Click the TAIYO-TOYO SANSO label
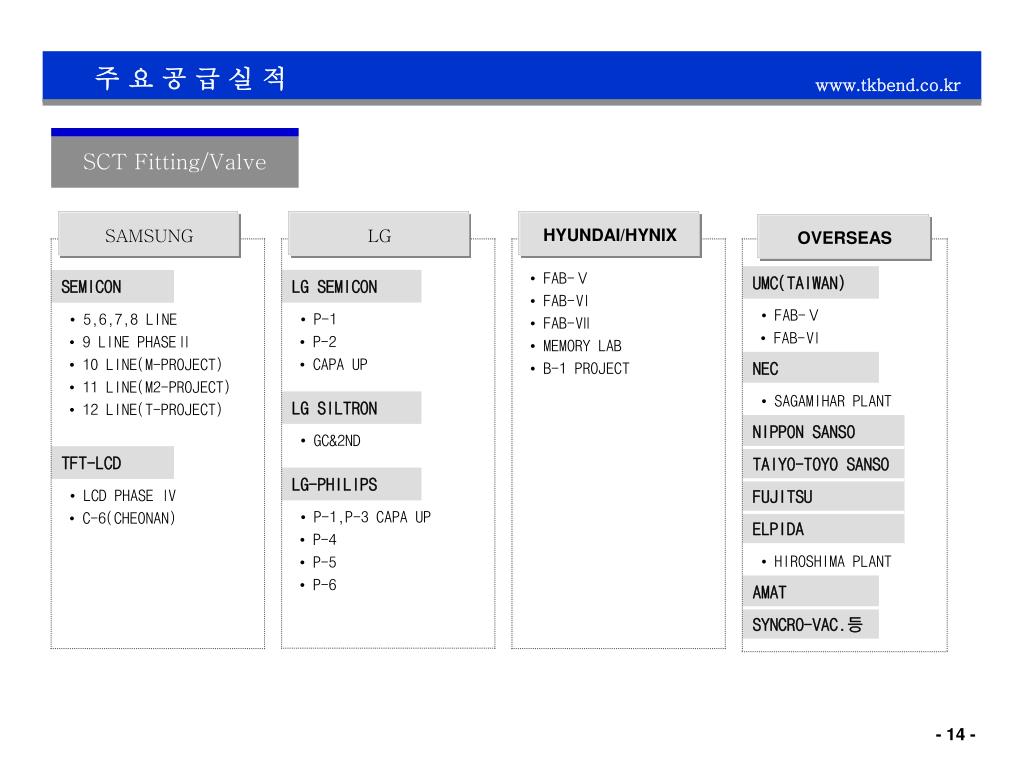 pyautogui.click(x=824, y=464)
